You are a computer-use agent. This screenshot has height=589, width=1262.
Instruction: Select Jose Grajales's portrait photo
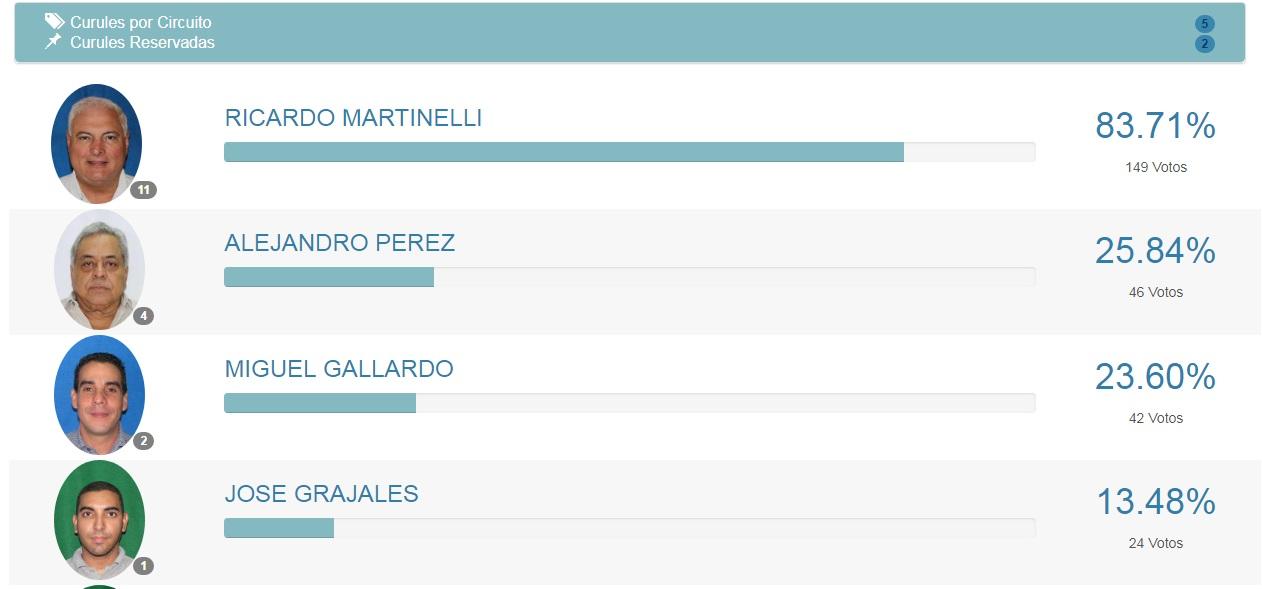tap(99, 518)
